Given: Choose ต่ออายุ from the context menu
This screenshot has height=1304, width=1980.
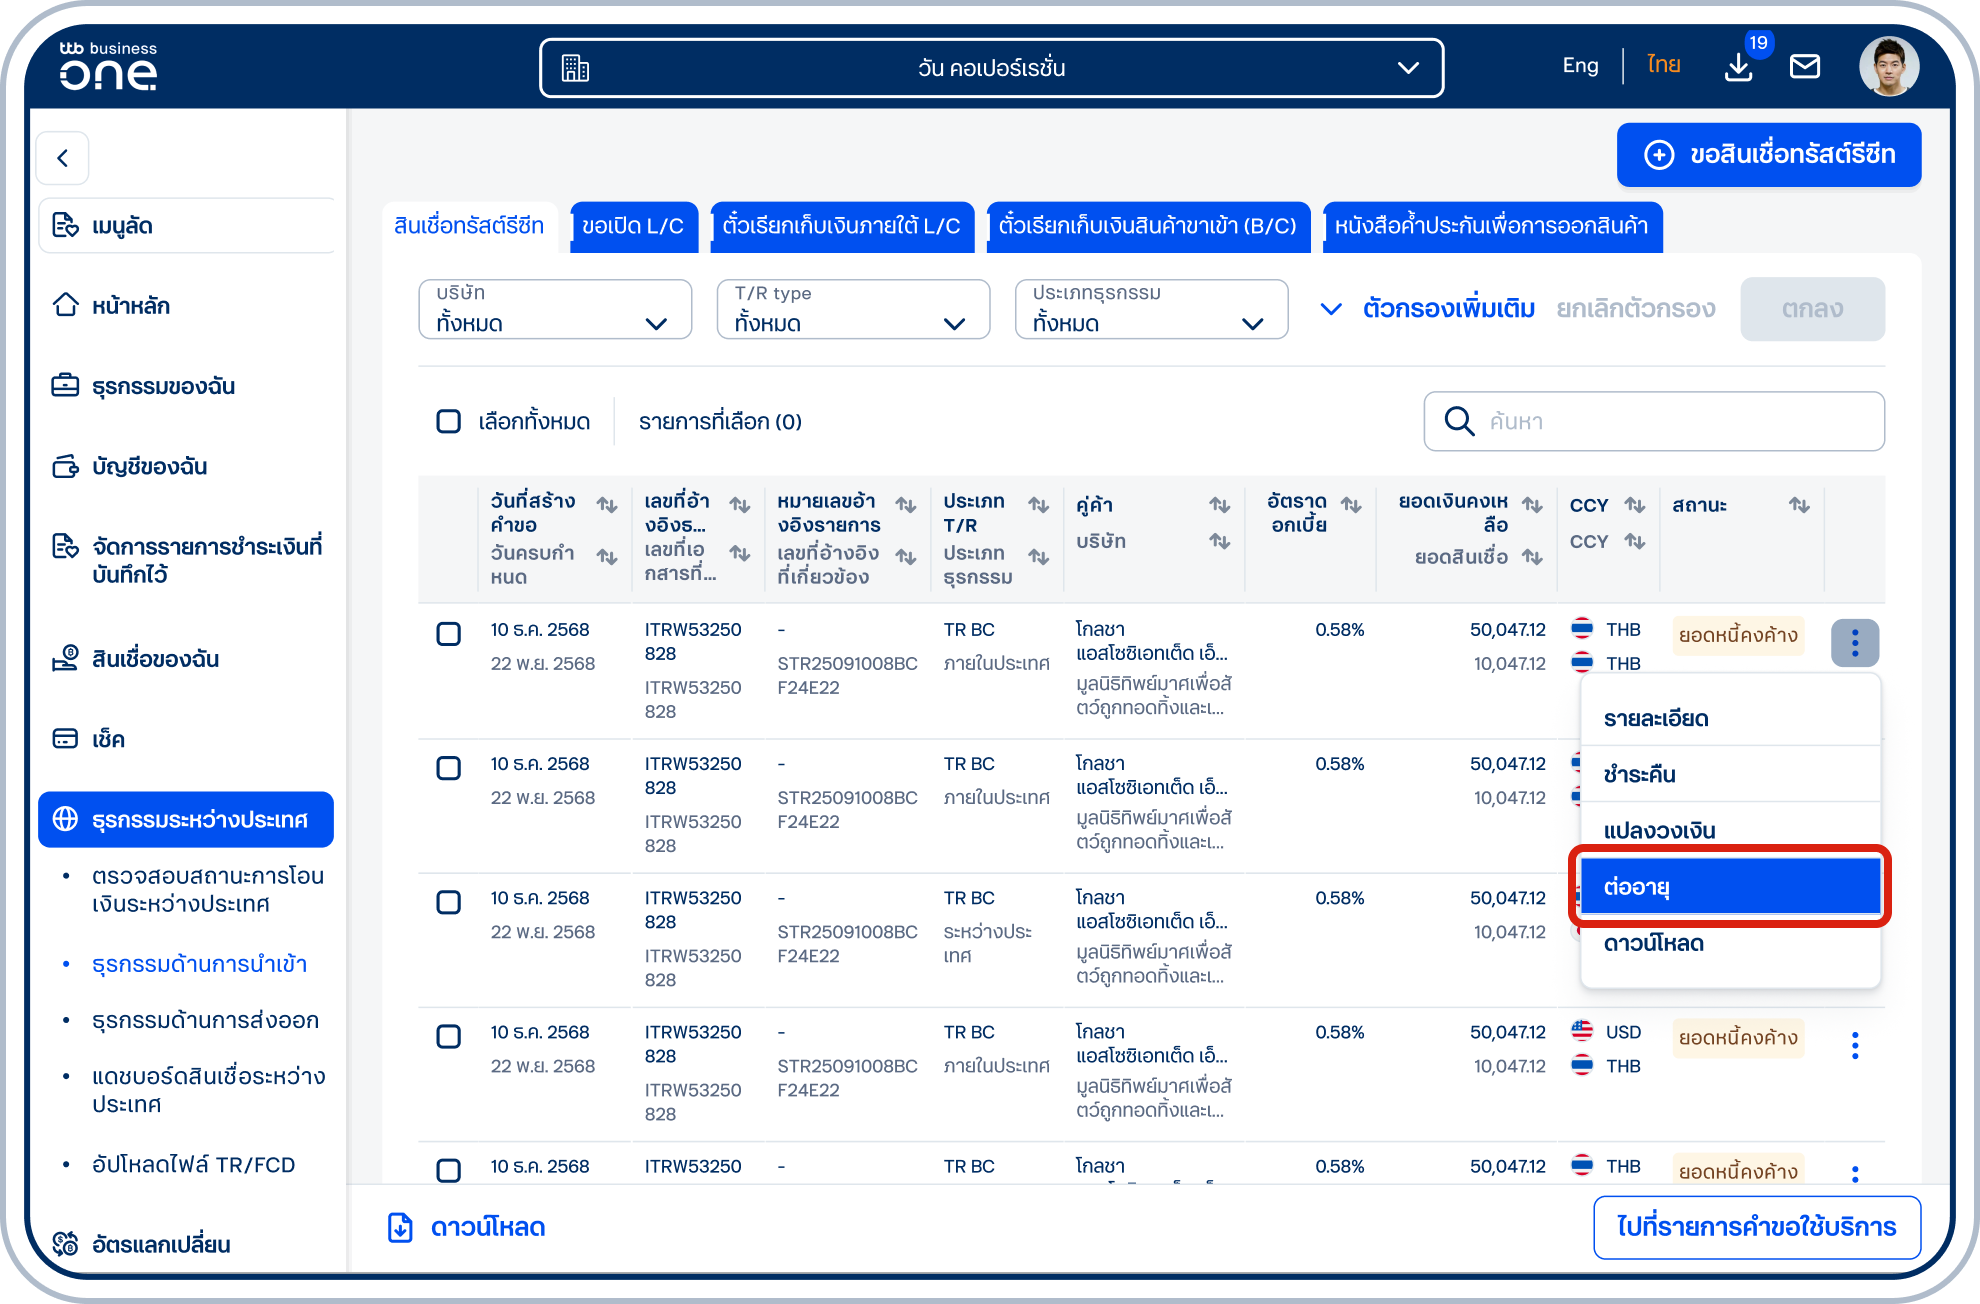Looking at the screenshot, I should click(x=1730, y=886).
